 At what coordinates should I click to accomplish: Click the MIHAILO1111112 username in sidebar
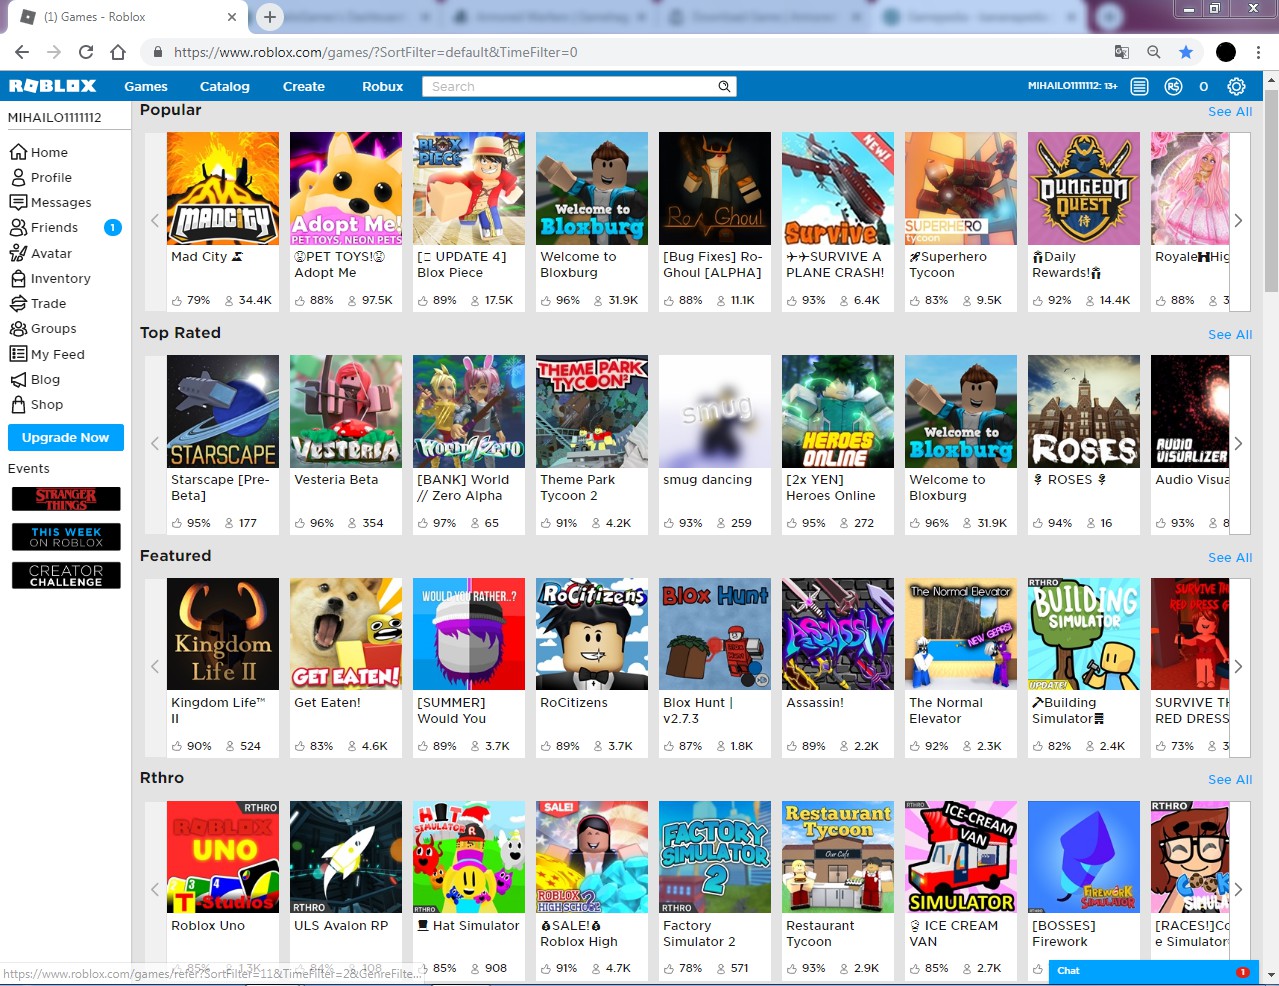click(55, 118)
